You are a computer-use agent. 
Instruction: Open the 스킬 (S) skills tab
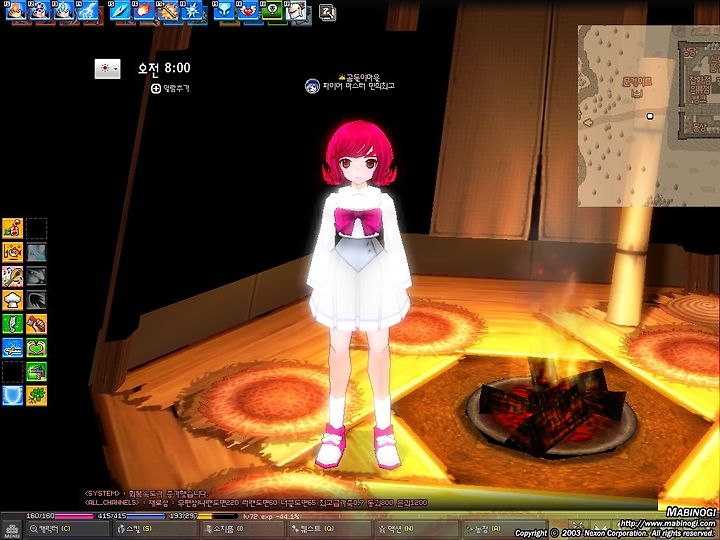click(x=154, y=529)
